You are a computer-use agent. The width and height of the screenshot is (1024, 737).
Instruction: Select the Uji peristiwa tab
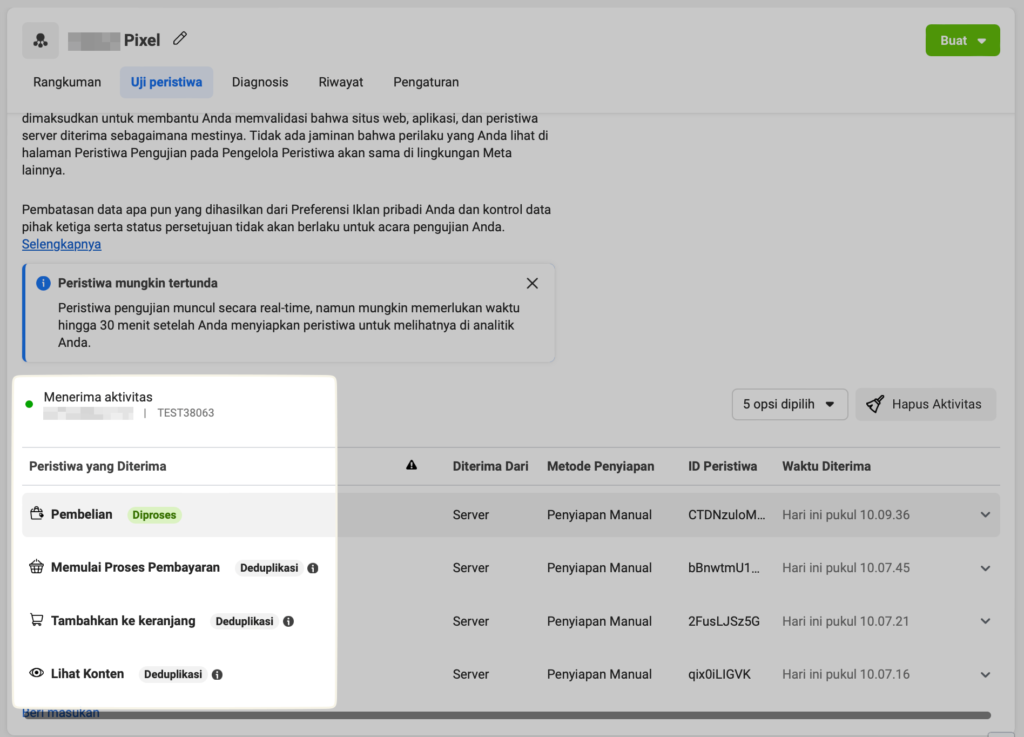pyautogui.click(x=167, y=82)
